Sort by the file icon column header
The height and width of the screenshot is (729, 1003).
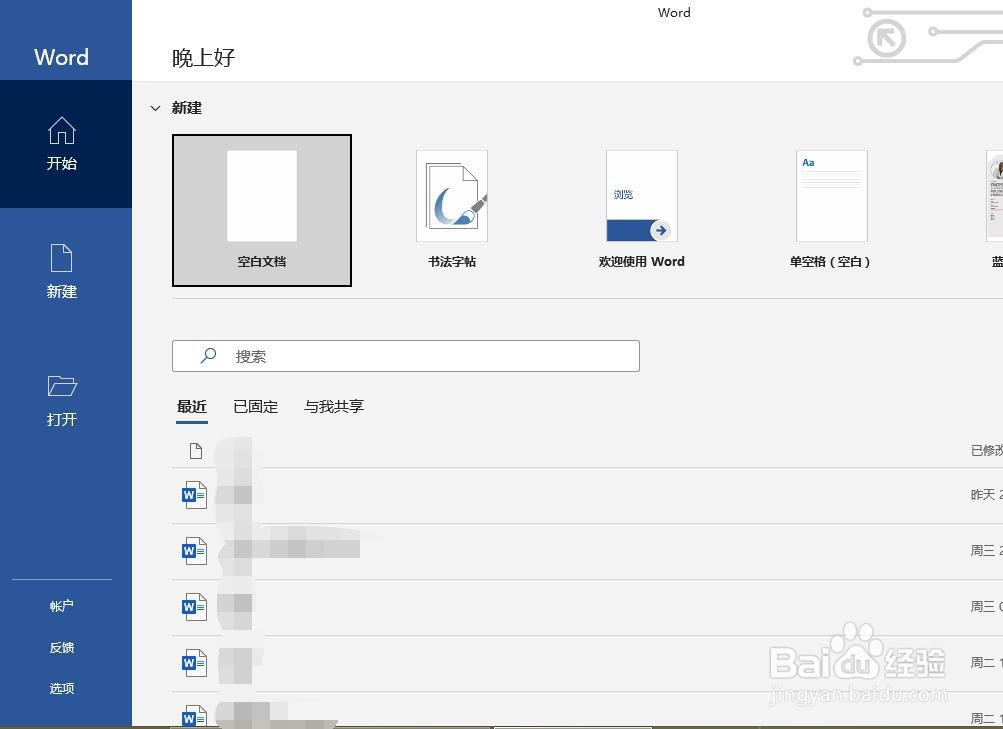[196, 451]
